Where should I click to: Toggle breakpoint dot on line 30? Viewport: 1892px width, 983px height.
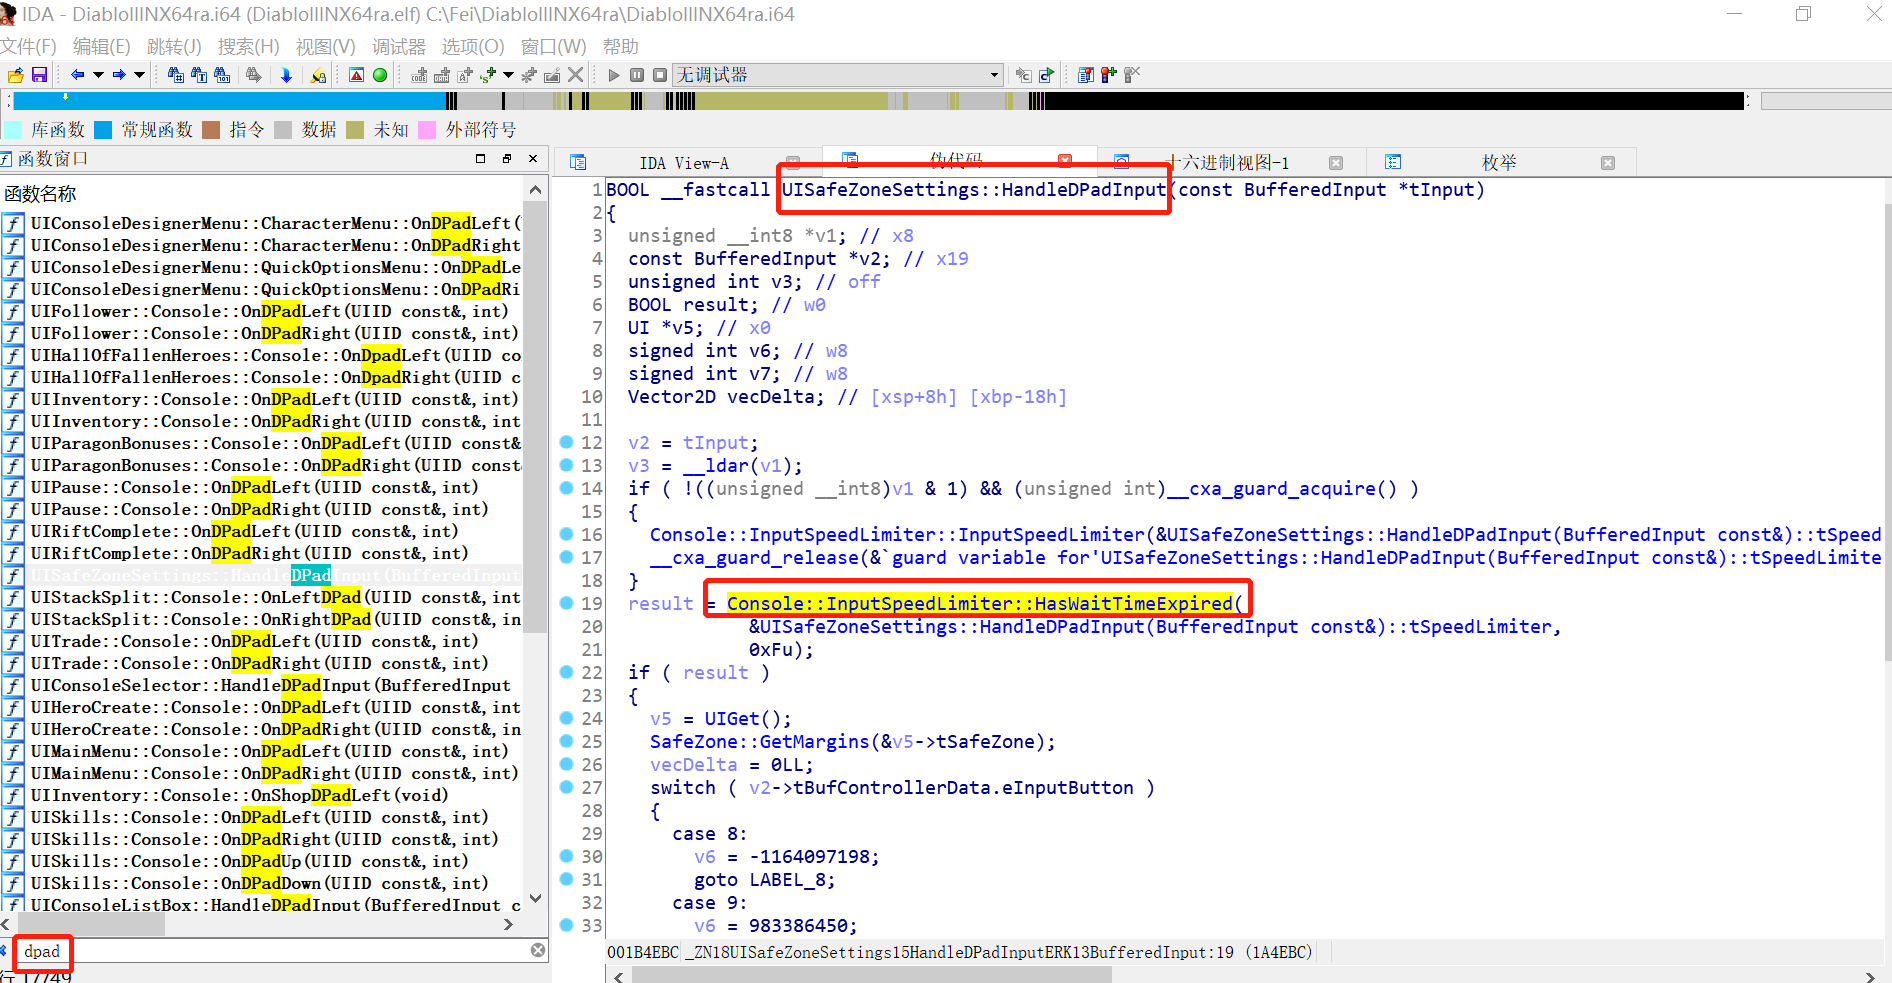pyautogui.click(x=566, y=856)
